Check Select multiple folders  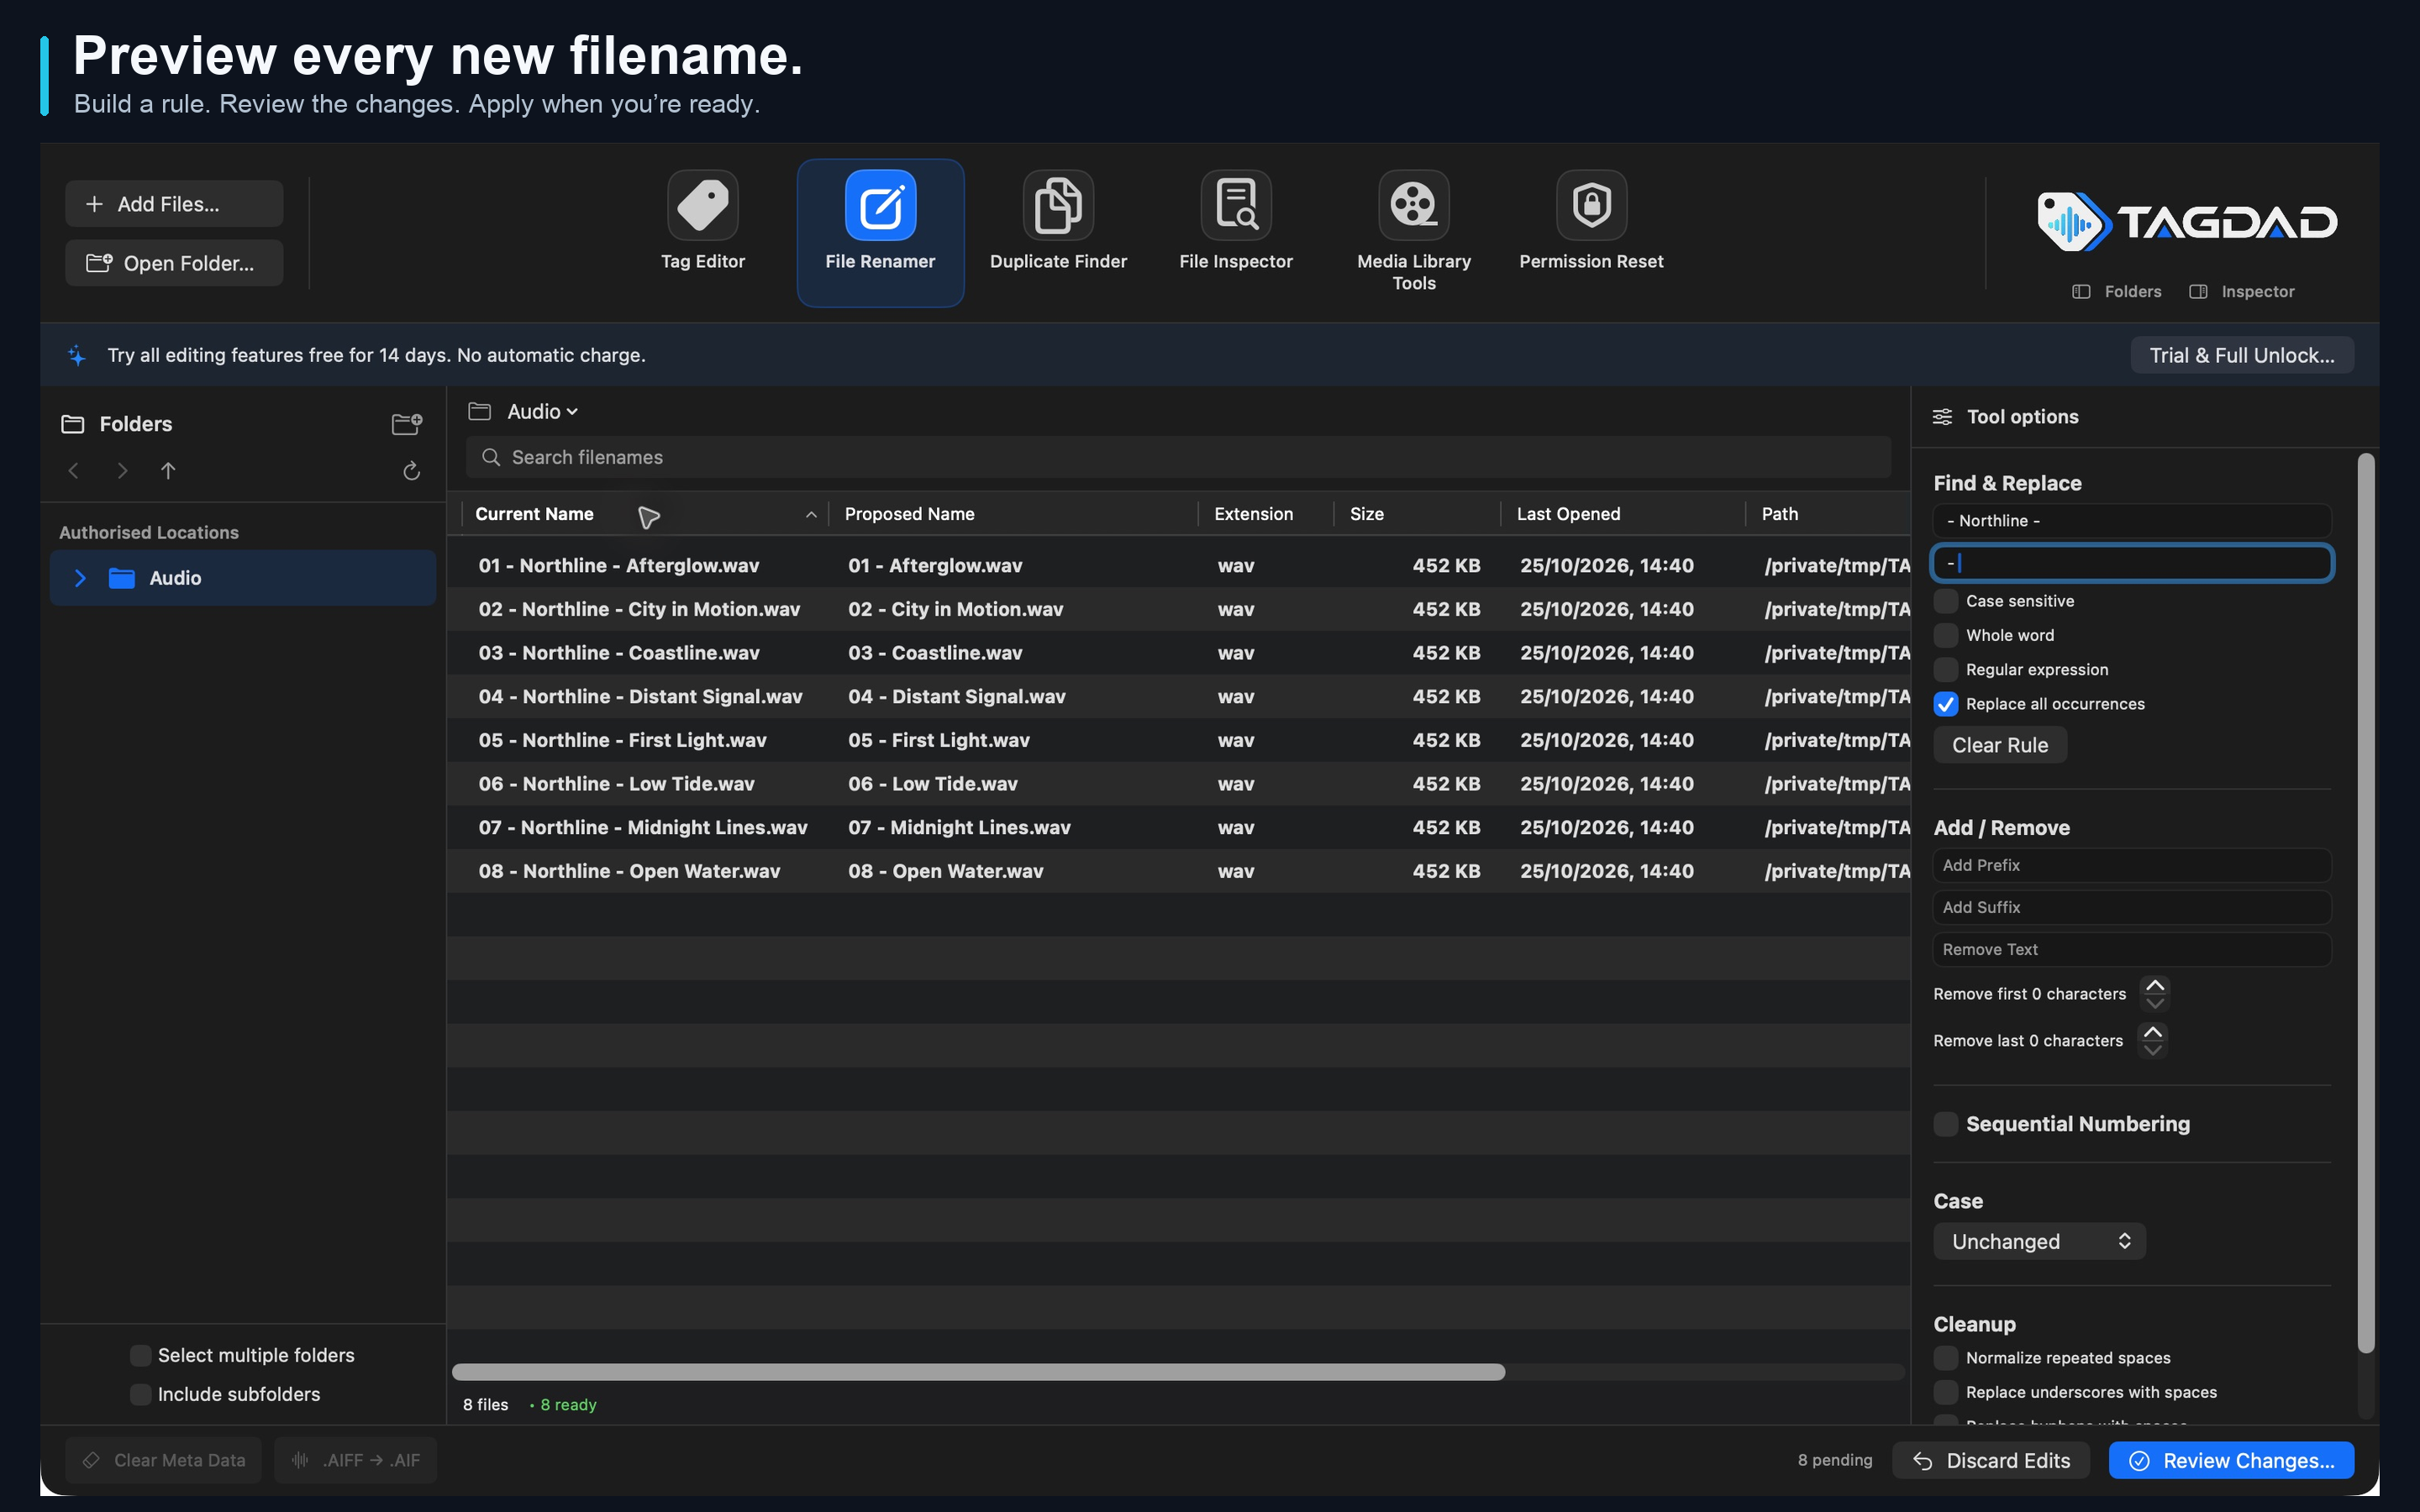point(140,1355)
